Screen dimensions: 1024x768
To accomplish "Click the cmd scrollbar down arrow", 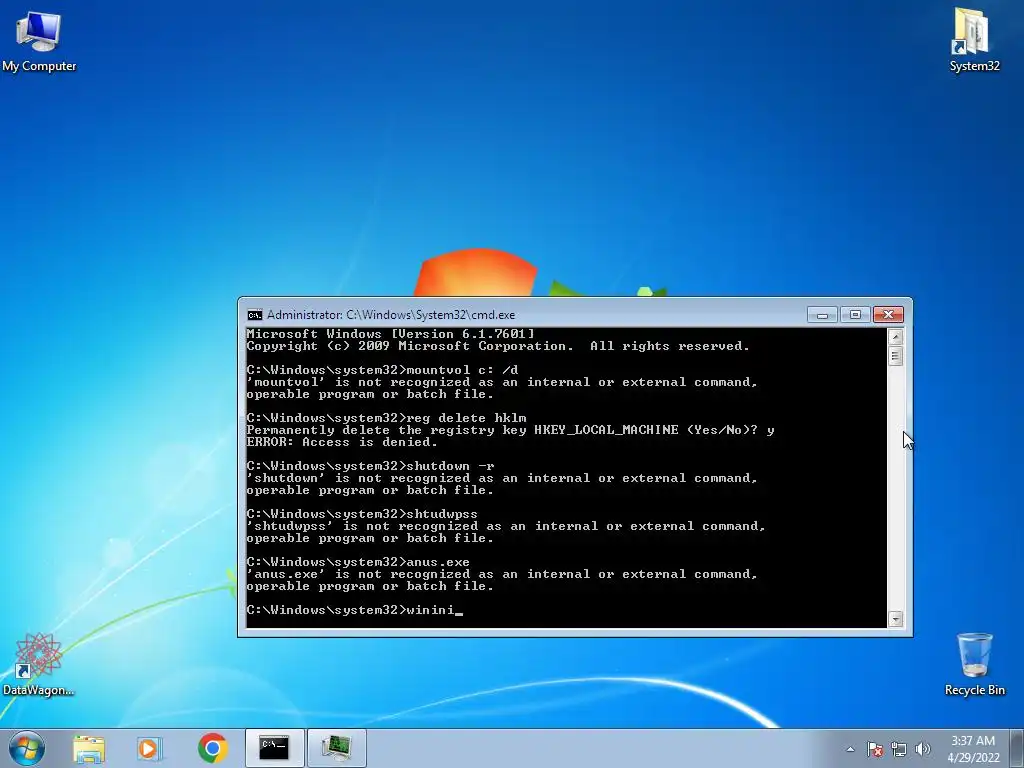I will pos(895,618).
